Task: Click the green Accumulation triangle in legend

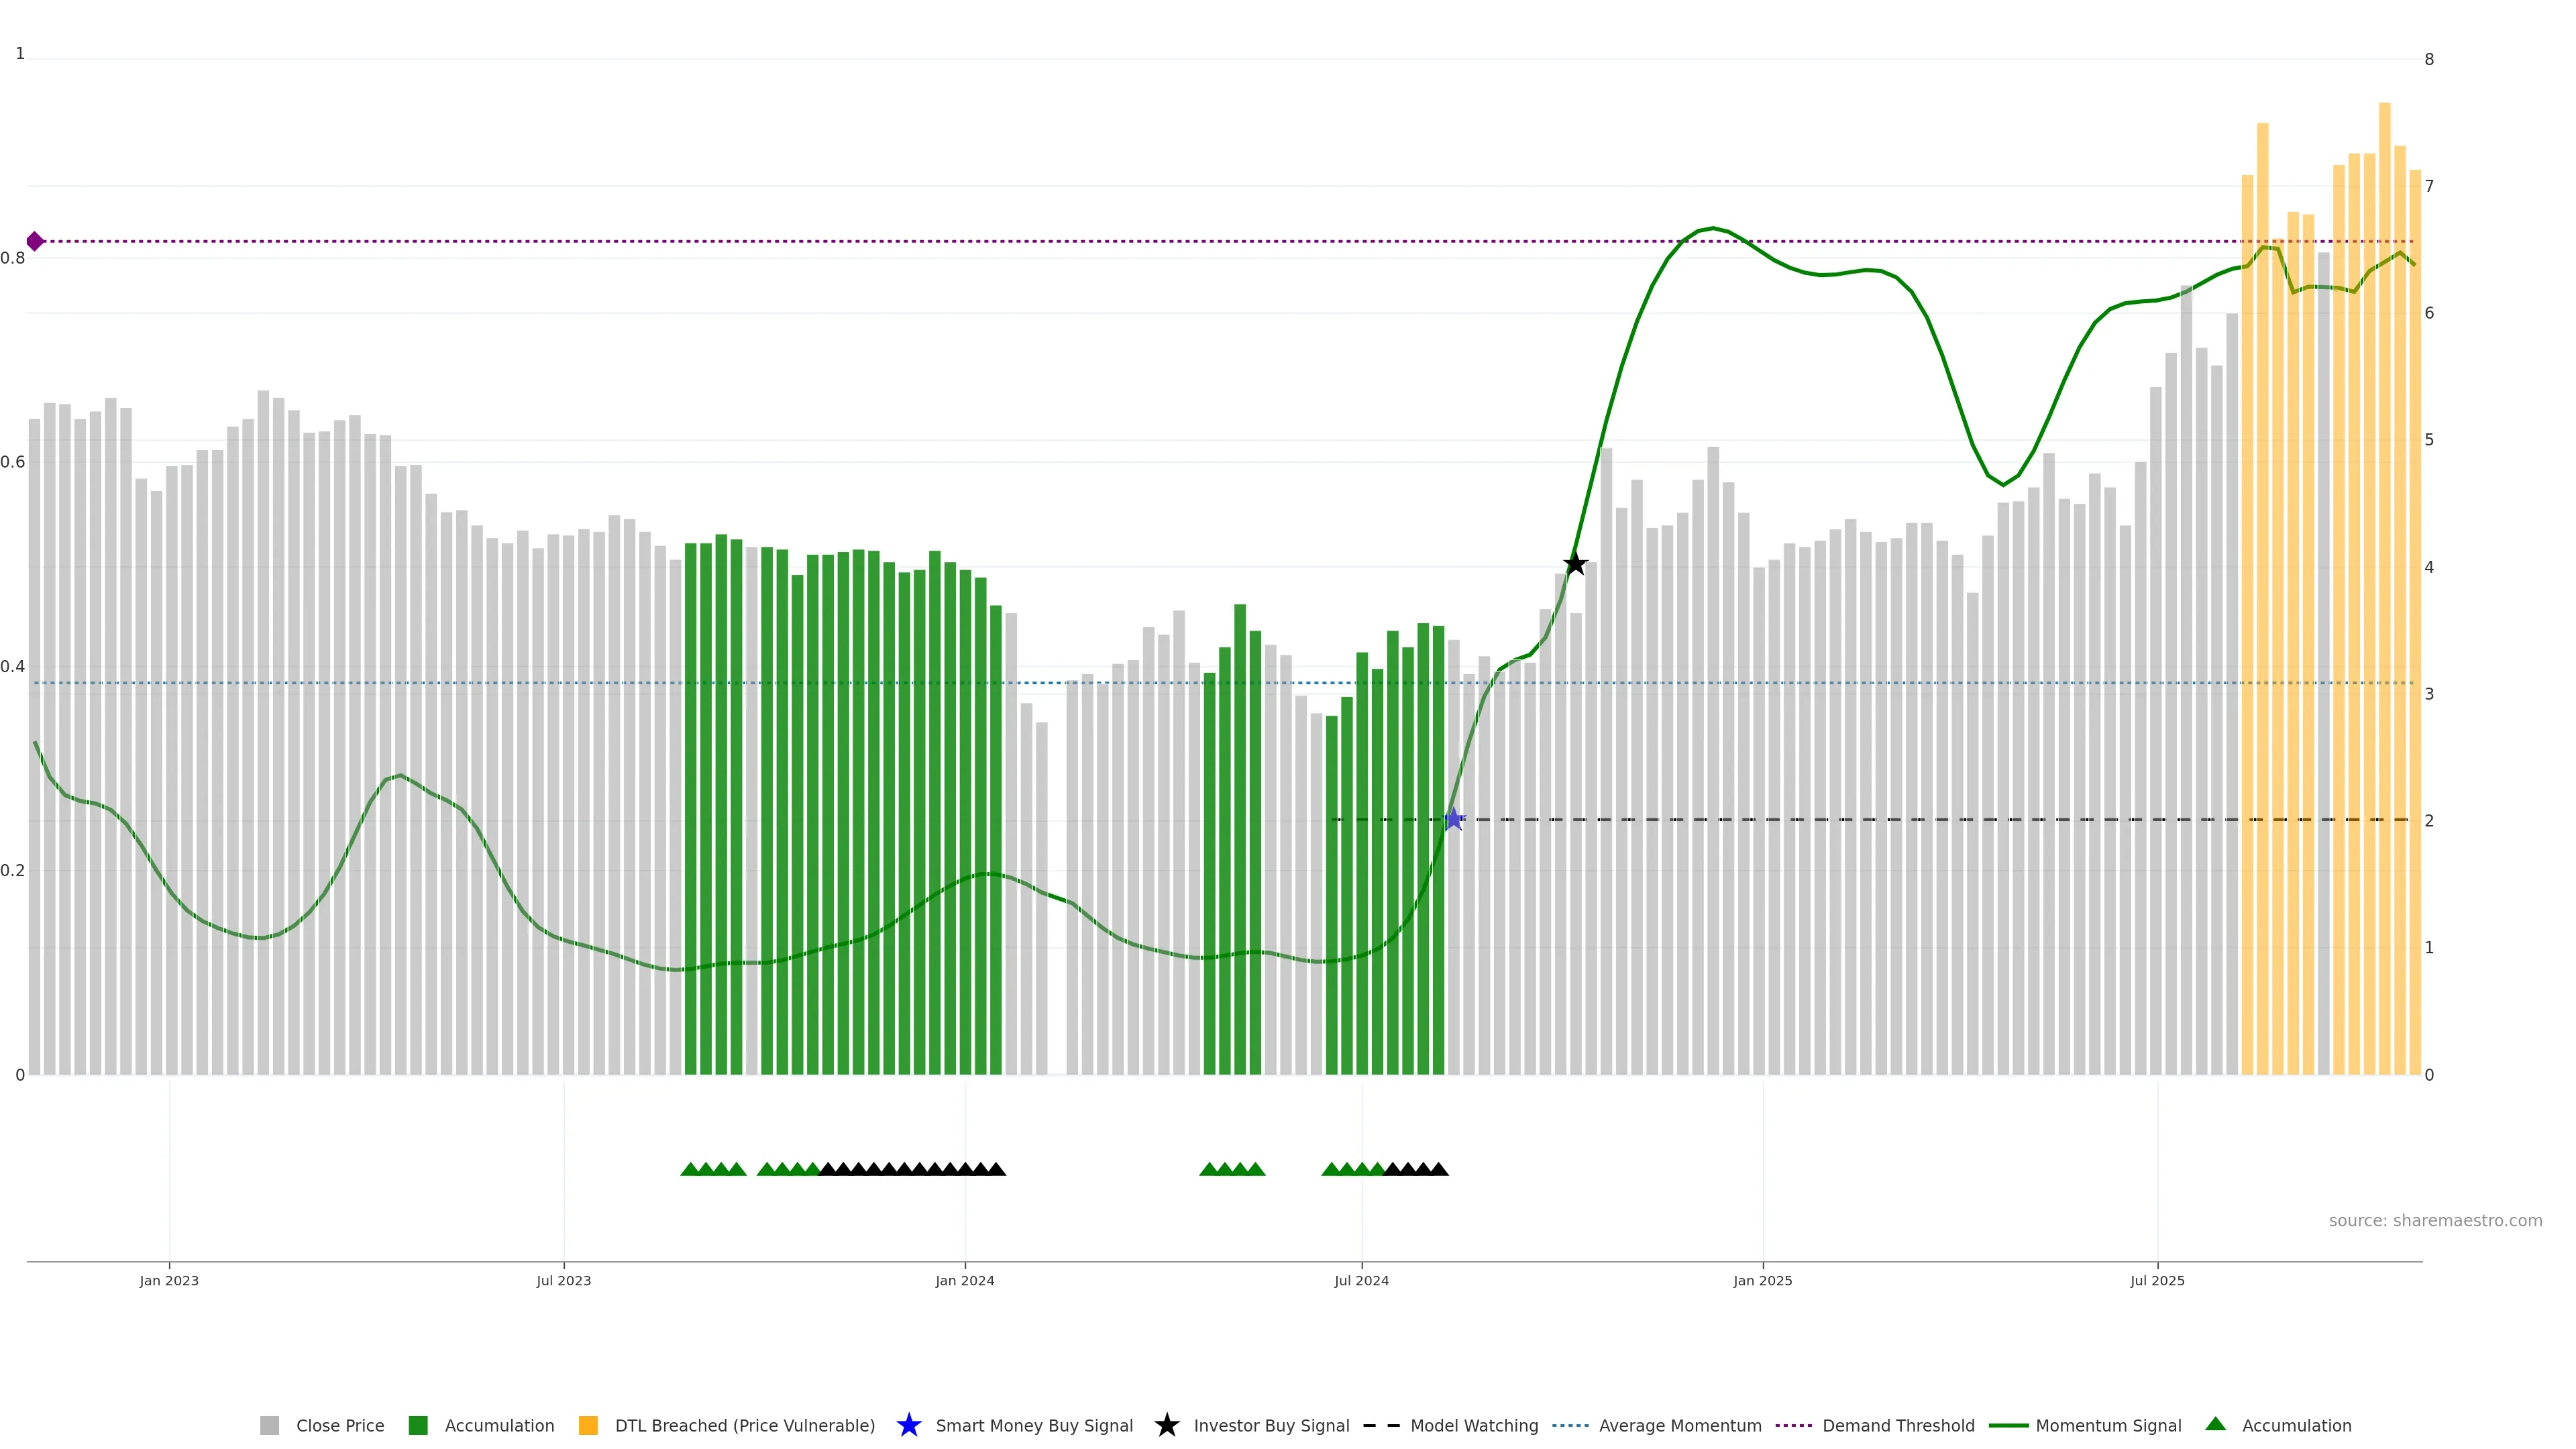Action: coord(2215,1424)
